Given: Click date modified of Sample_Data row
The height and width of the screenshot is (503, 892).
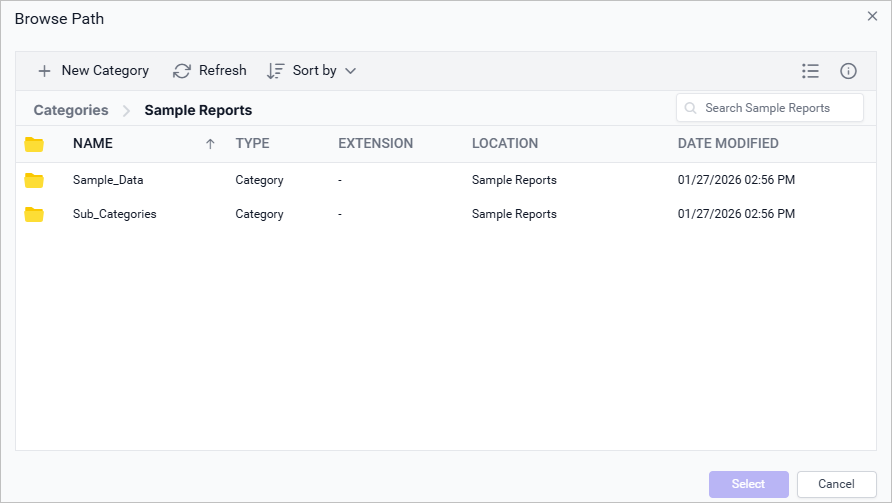Looking at the screenshot, I should point(736,180).
